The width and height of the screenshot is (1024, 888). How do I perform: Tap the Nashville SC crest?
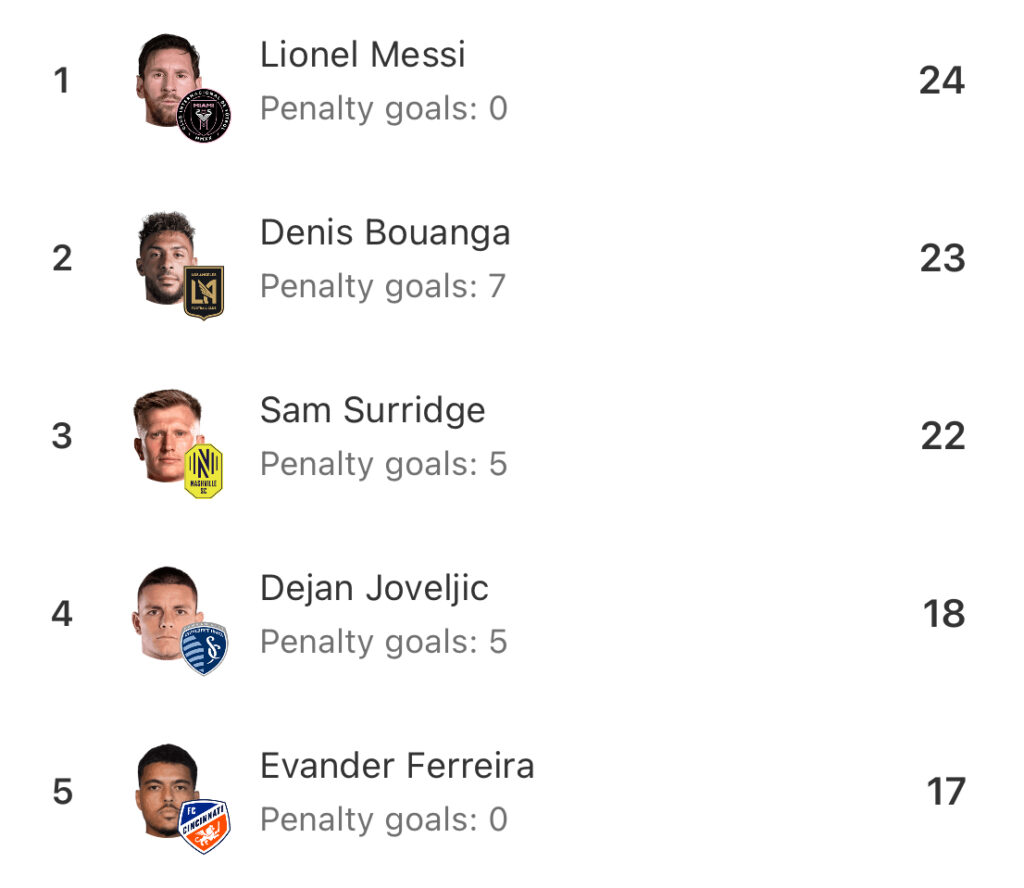203,470
